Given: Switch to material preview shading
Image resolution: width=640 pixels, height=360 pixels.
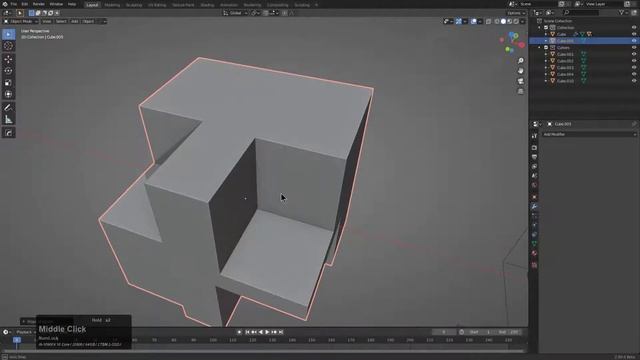Looking at the screenshot, I should coord(510,21).
